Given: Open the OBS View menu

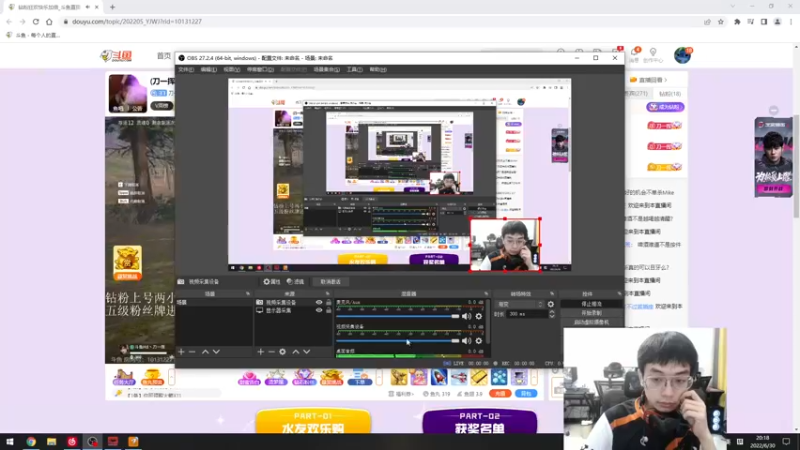Looking at the screenshot, I should (231, 69).
